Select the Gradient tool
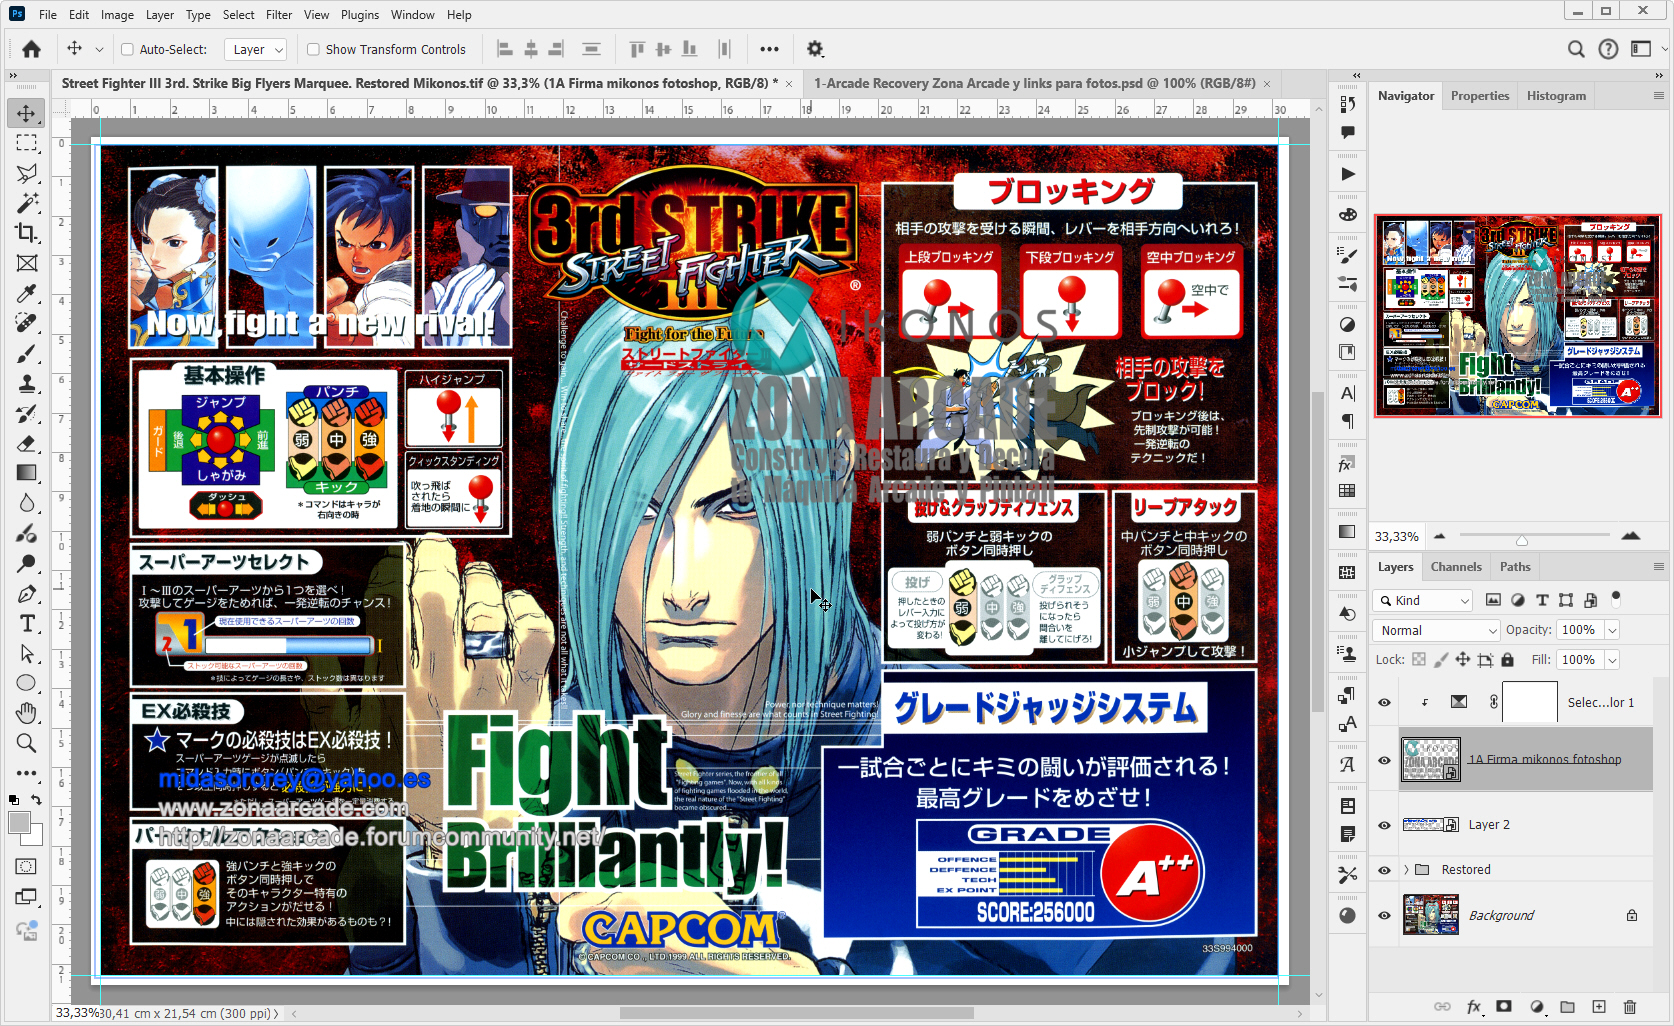 [27, 473]
